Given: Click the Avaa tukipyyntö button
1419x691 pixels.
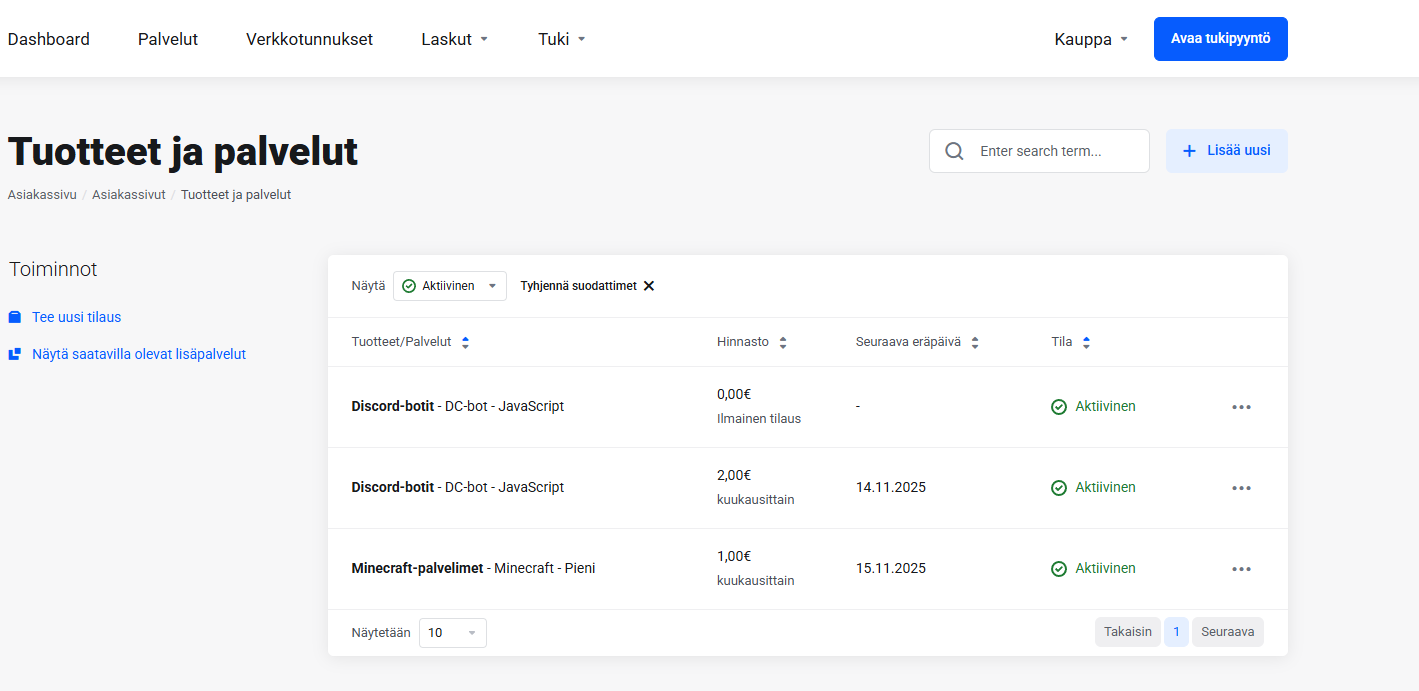Looking at the screenshot, I should (x=1220, y=39).
